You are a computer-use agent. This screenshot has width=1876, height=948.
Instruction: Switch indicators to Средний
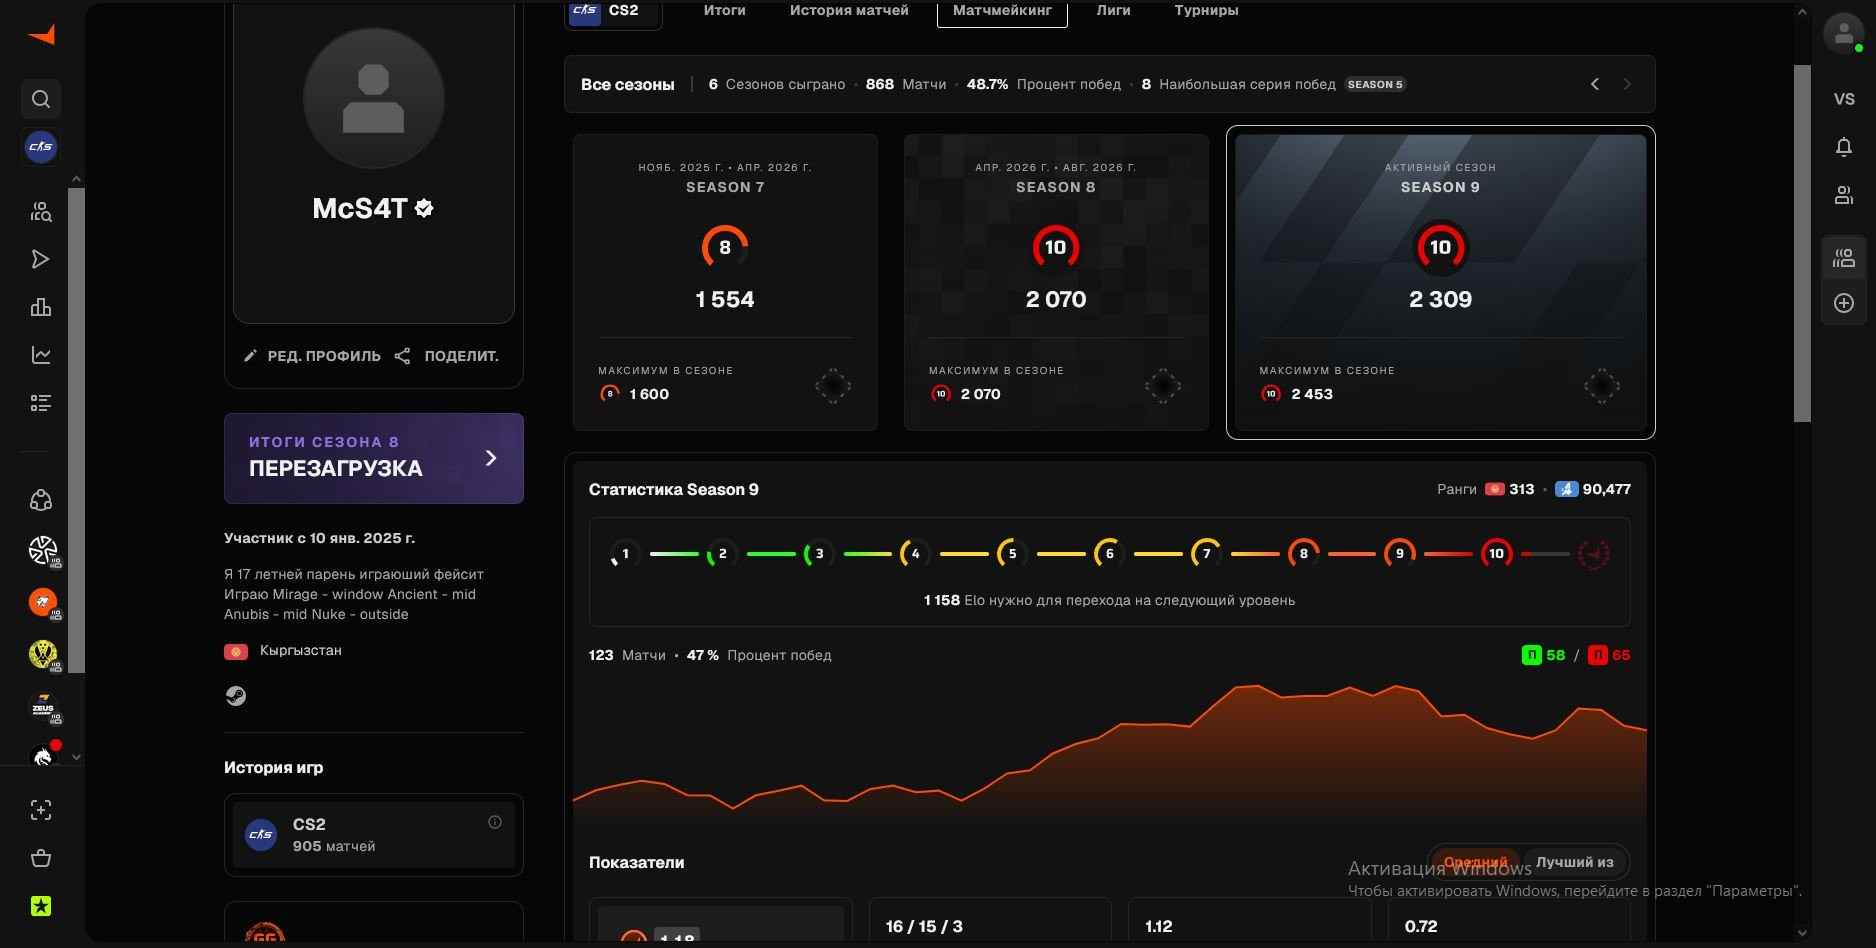1475,862
